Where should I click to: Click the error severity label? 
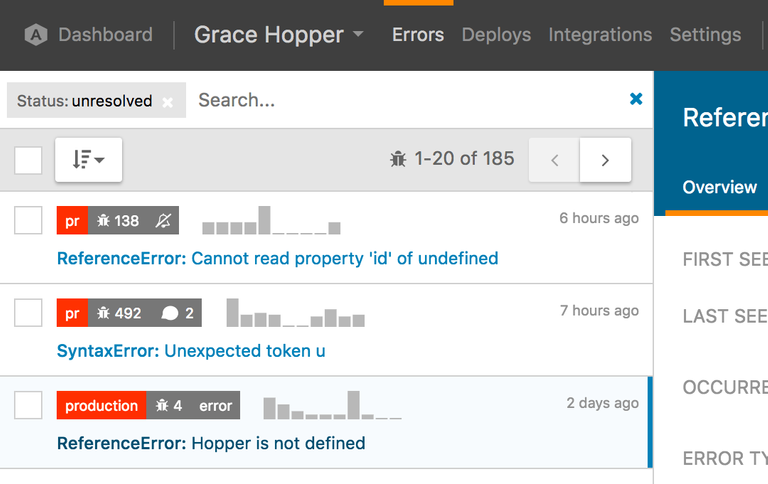tap(216, 406)
